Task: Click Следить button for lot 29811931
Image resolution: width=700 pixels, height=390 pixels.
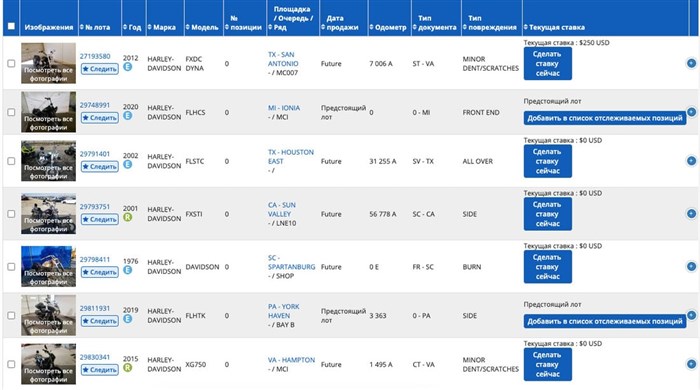Action: pos(100,320)
